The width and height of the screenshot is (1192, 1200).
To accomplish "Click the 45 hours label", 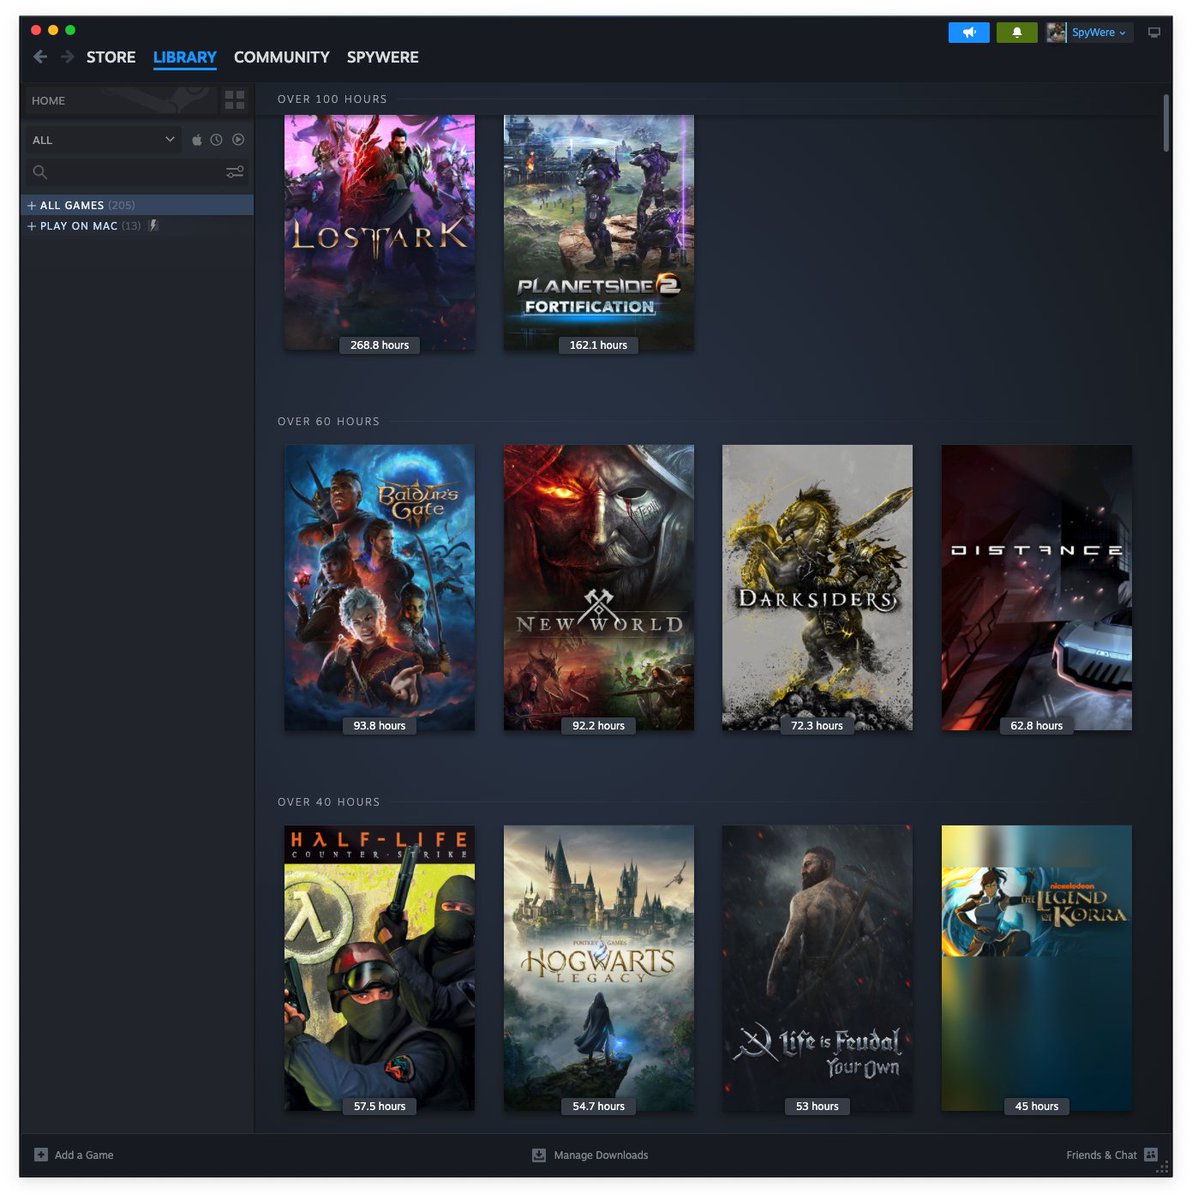I will tap(1037, 1106).
